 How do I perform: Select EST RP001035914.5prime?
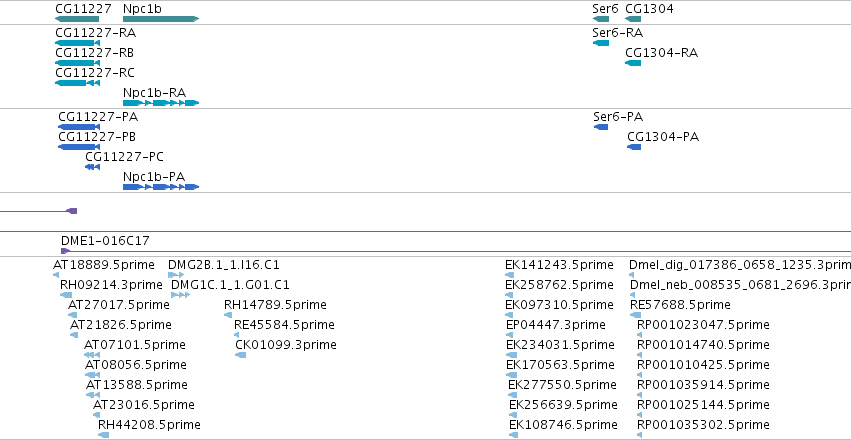pos(703,385)
